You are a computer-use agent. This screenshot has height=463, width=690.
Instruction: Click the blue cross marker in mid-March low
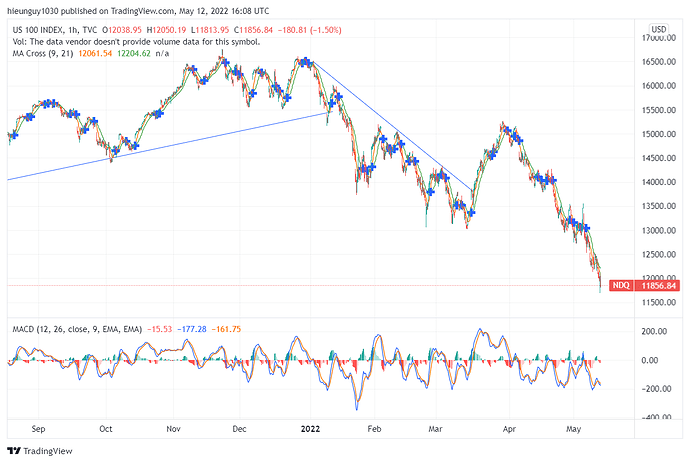(458, 206)
